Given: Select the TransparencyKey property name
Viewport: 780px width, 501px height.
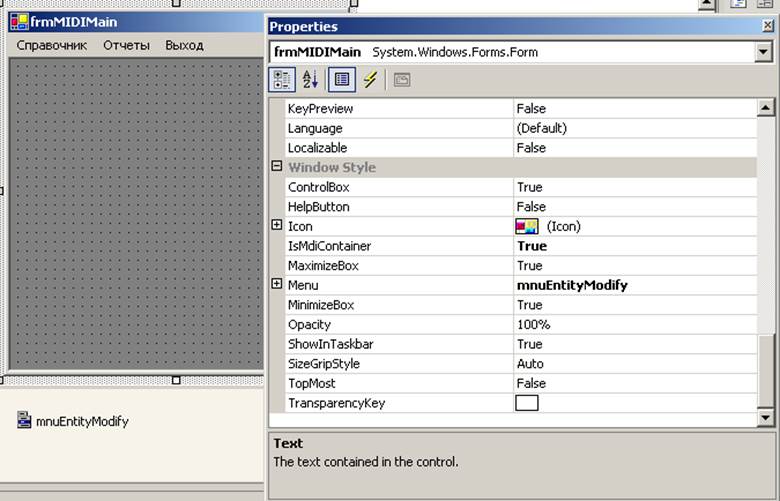Looking at the screenshot, I should pyautogui.click(x=337, y=403).
